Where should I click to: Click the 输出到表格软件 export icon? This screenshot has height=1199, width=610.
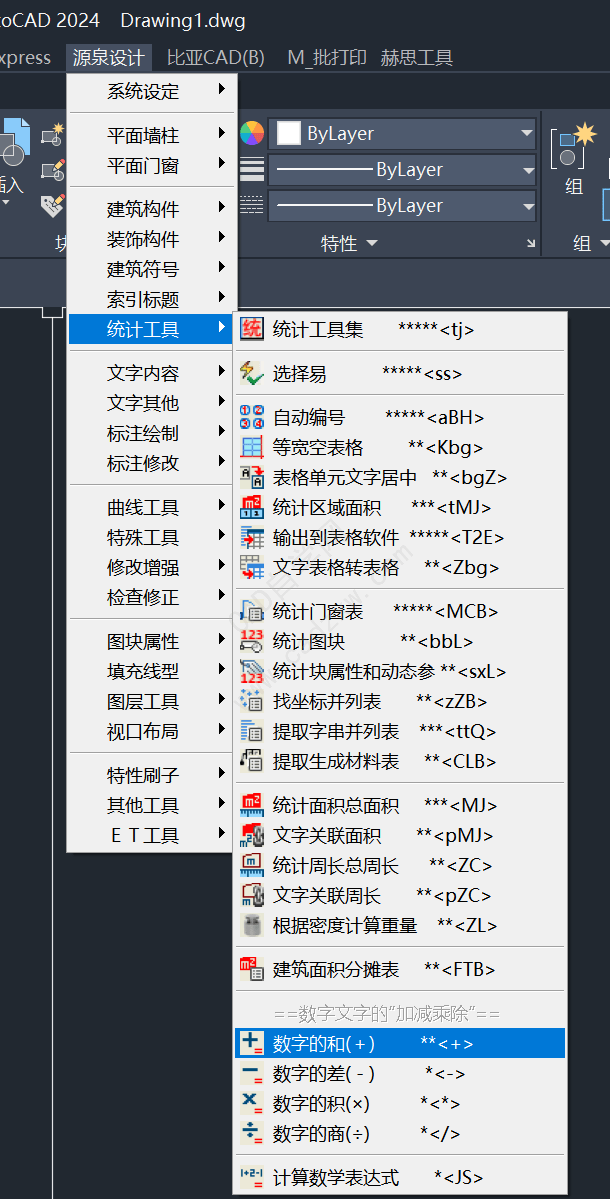click(x=252, y=538)
